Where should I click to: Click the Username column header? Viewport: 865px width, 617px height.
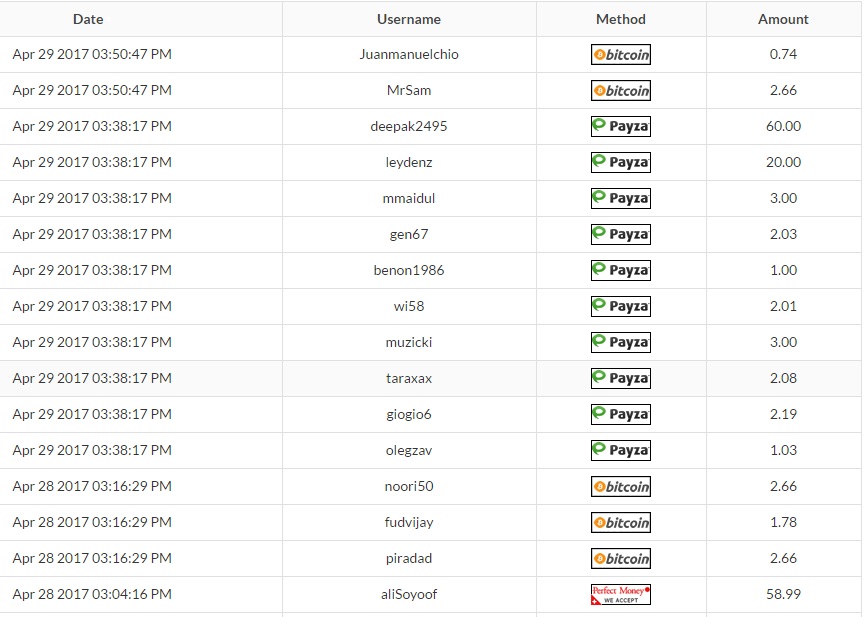pos(409,19)
